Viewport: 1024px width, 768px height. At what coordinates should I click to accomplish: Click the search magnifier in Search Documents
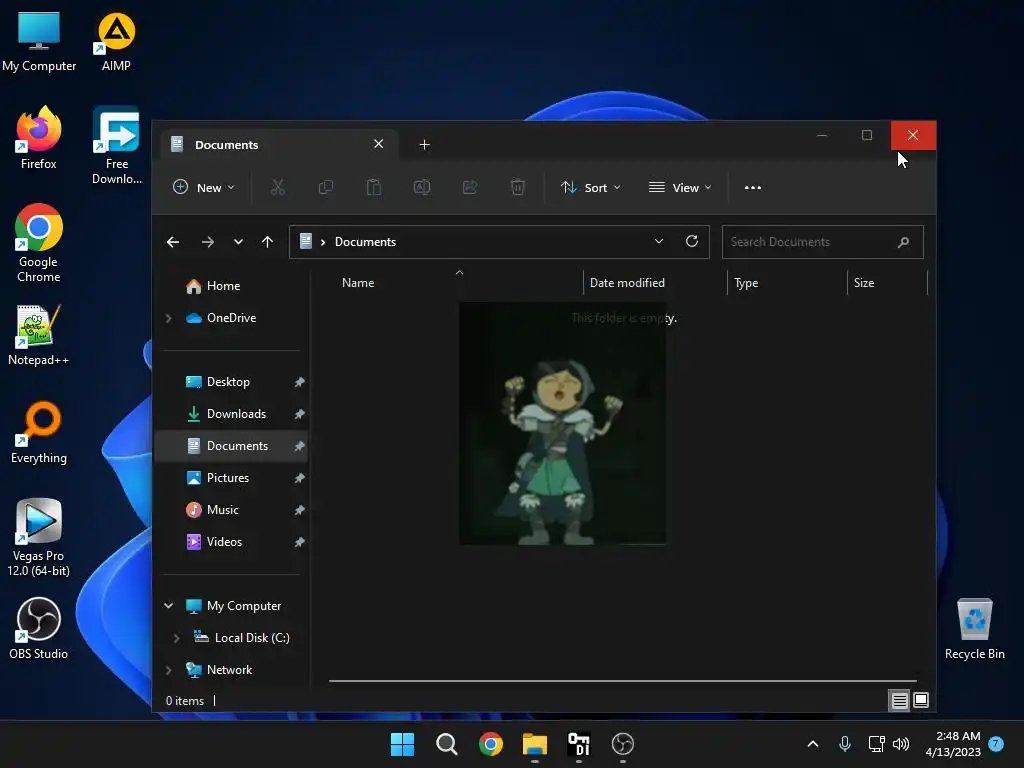coord(903,242)
